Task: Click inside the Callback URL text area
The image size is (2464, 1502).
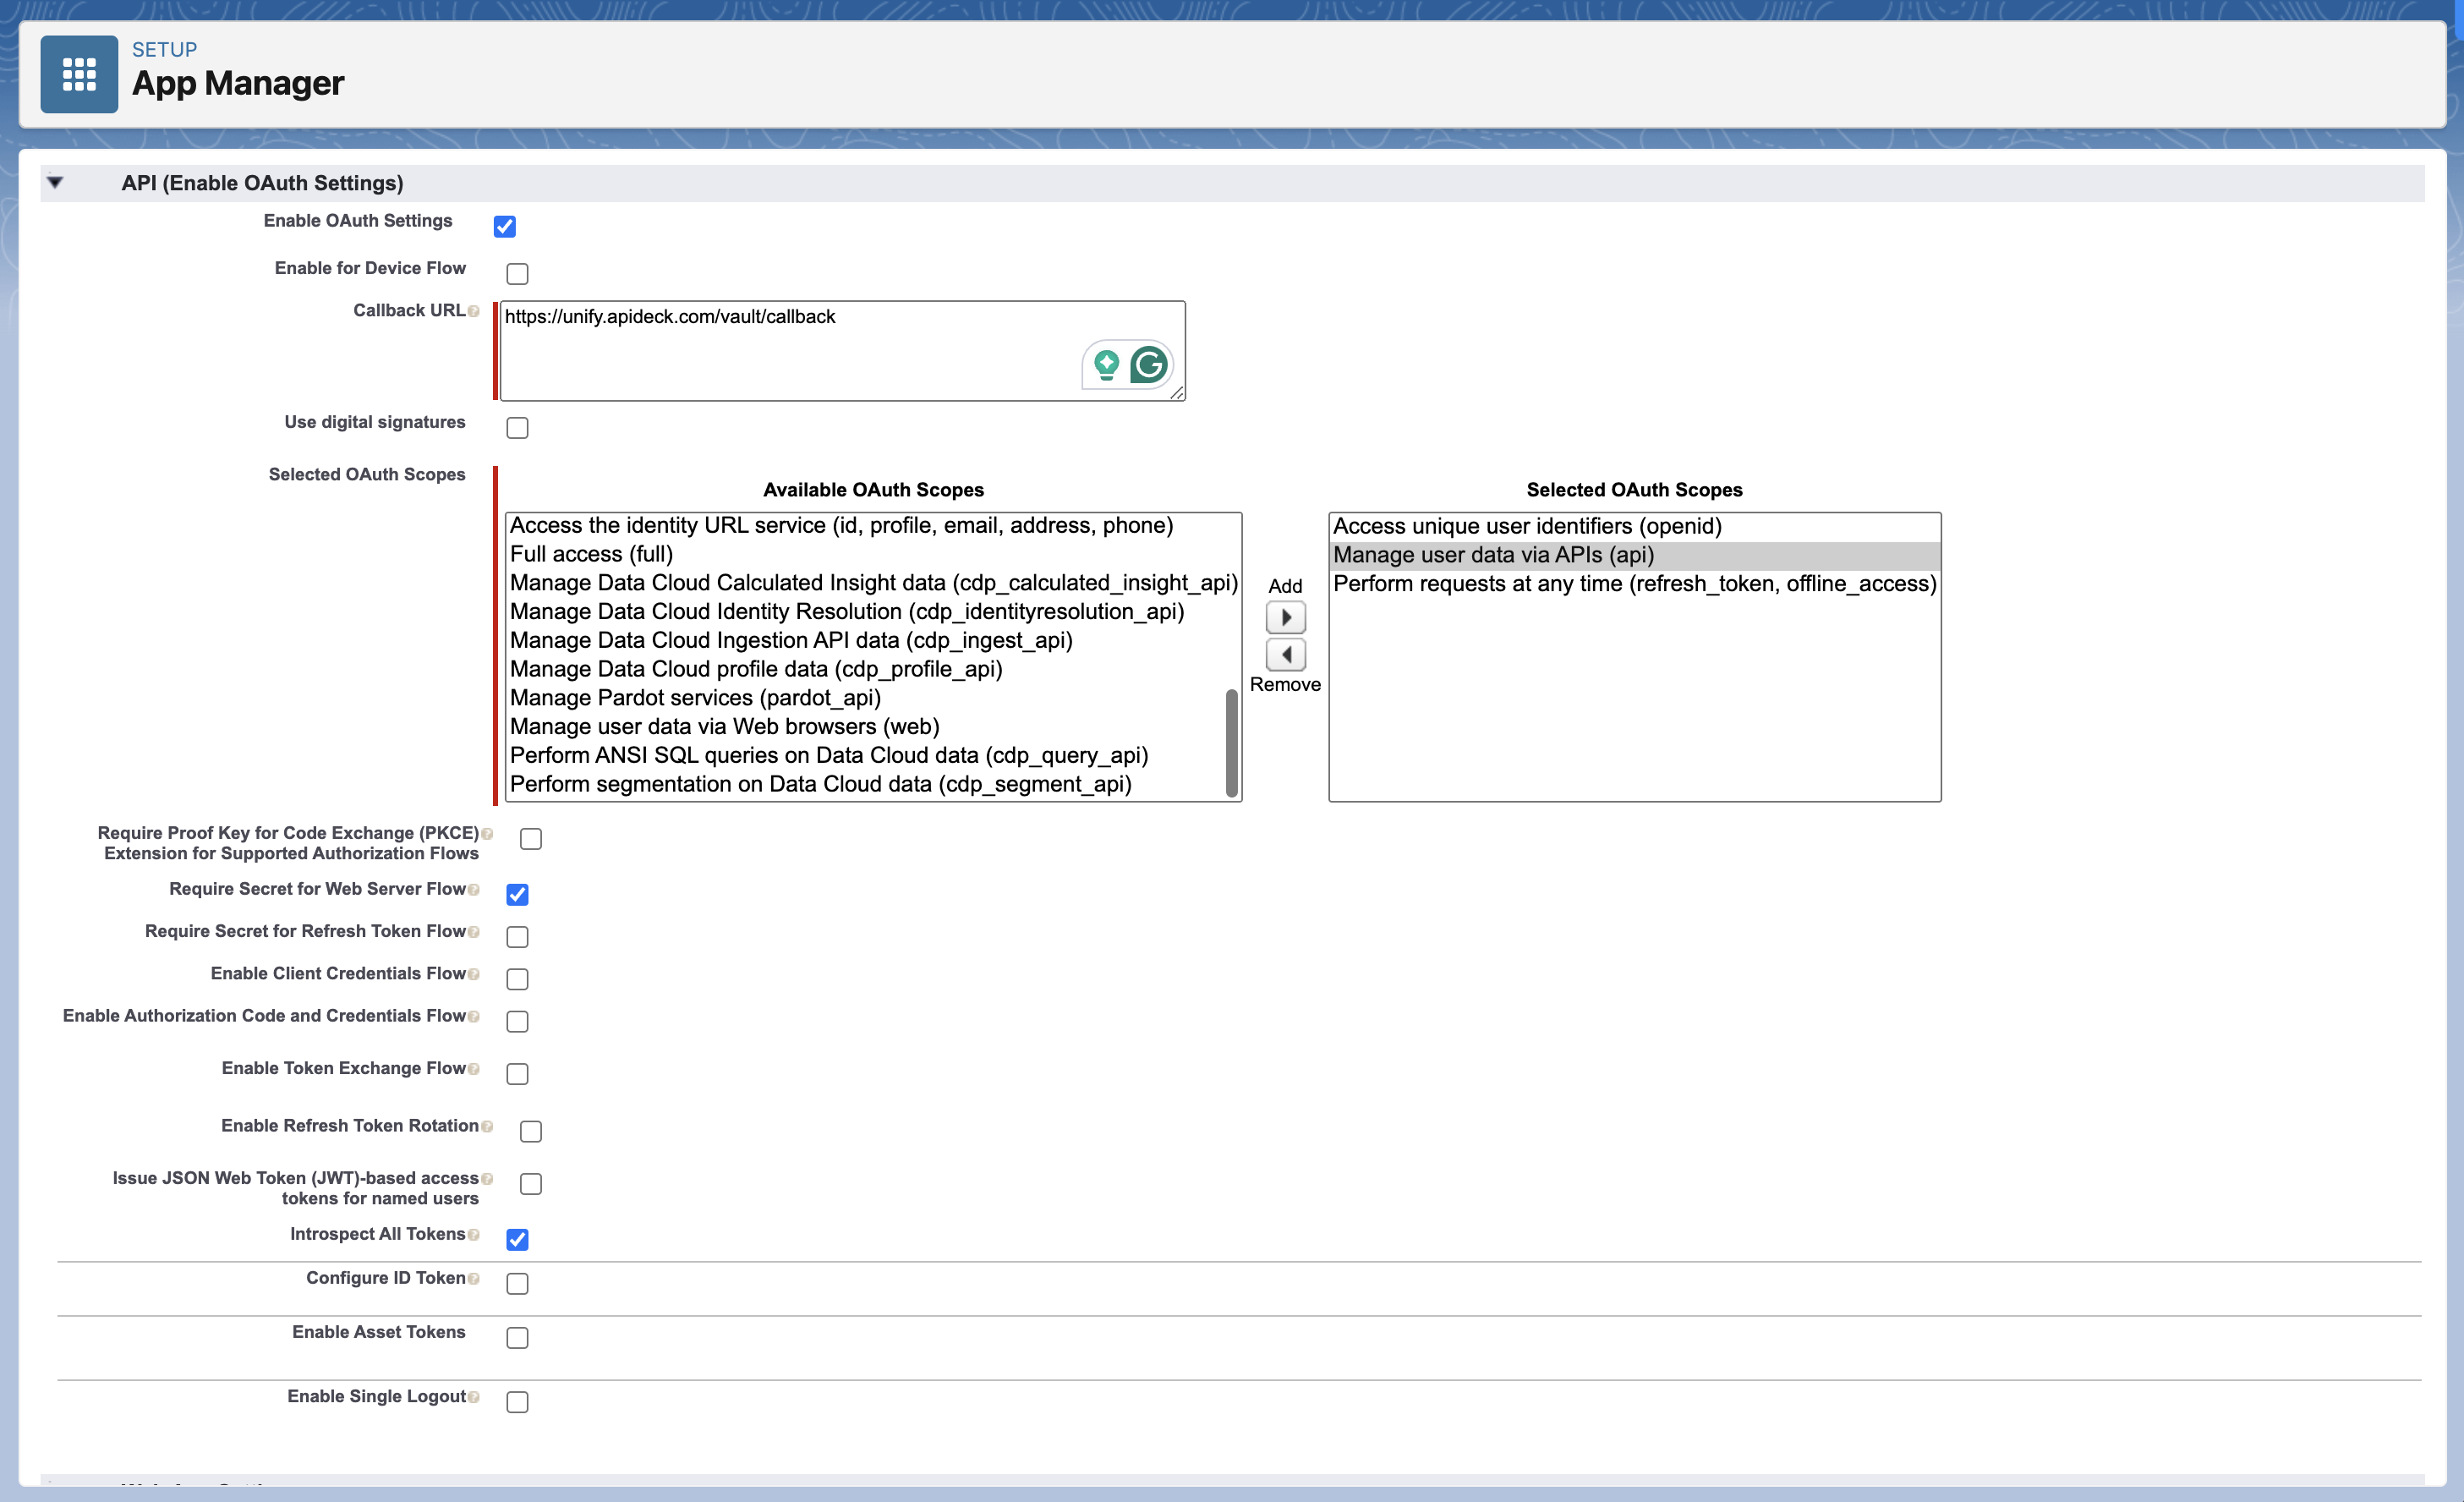Action: [x=842, y=351]
